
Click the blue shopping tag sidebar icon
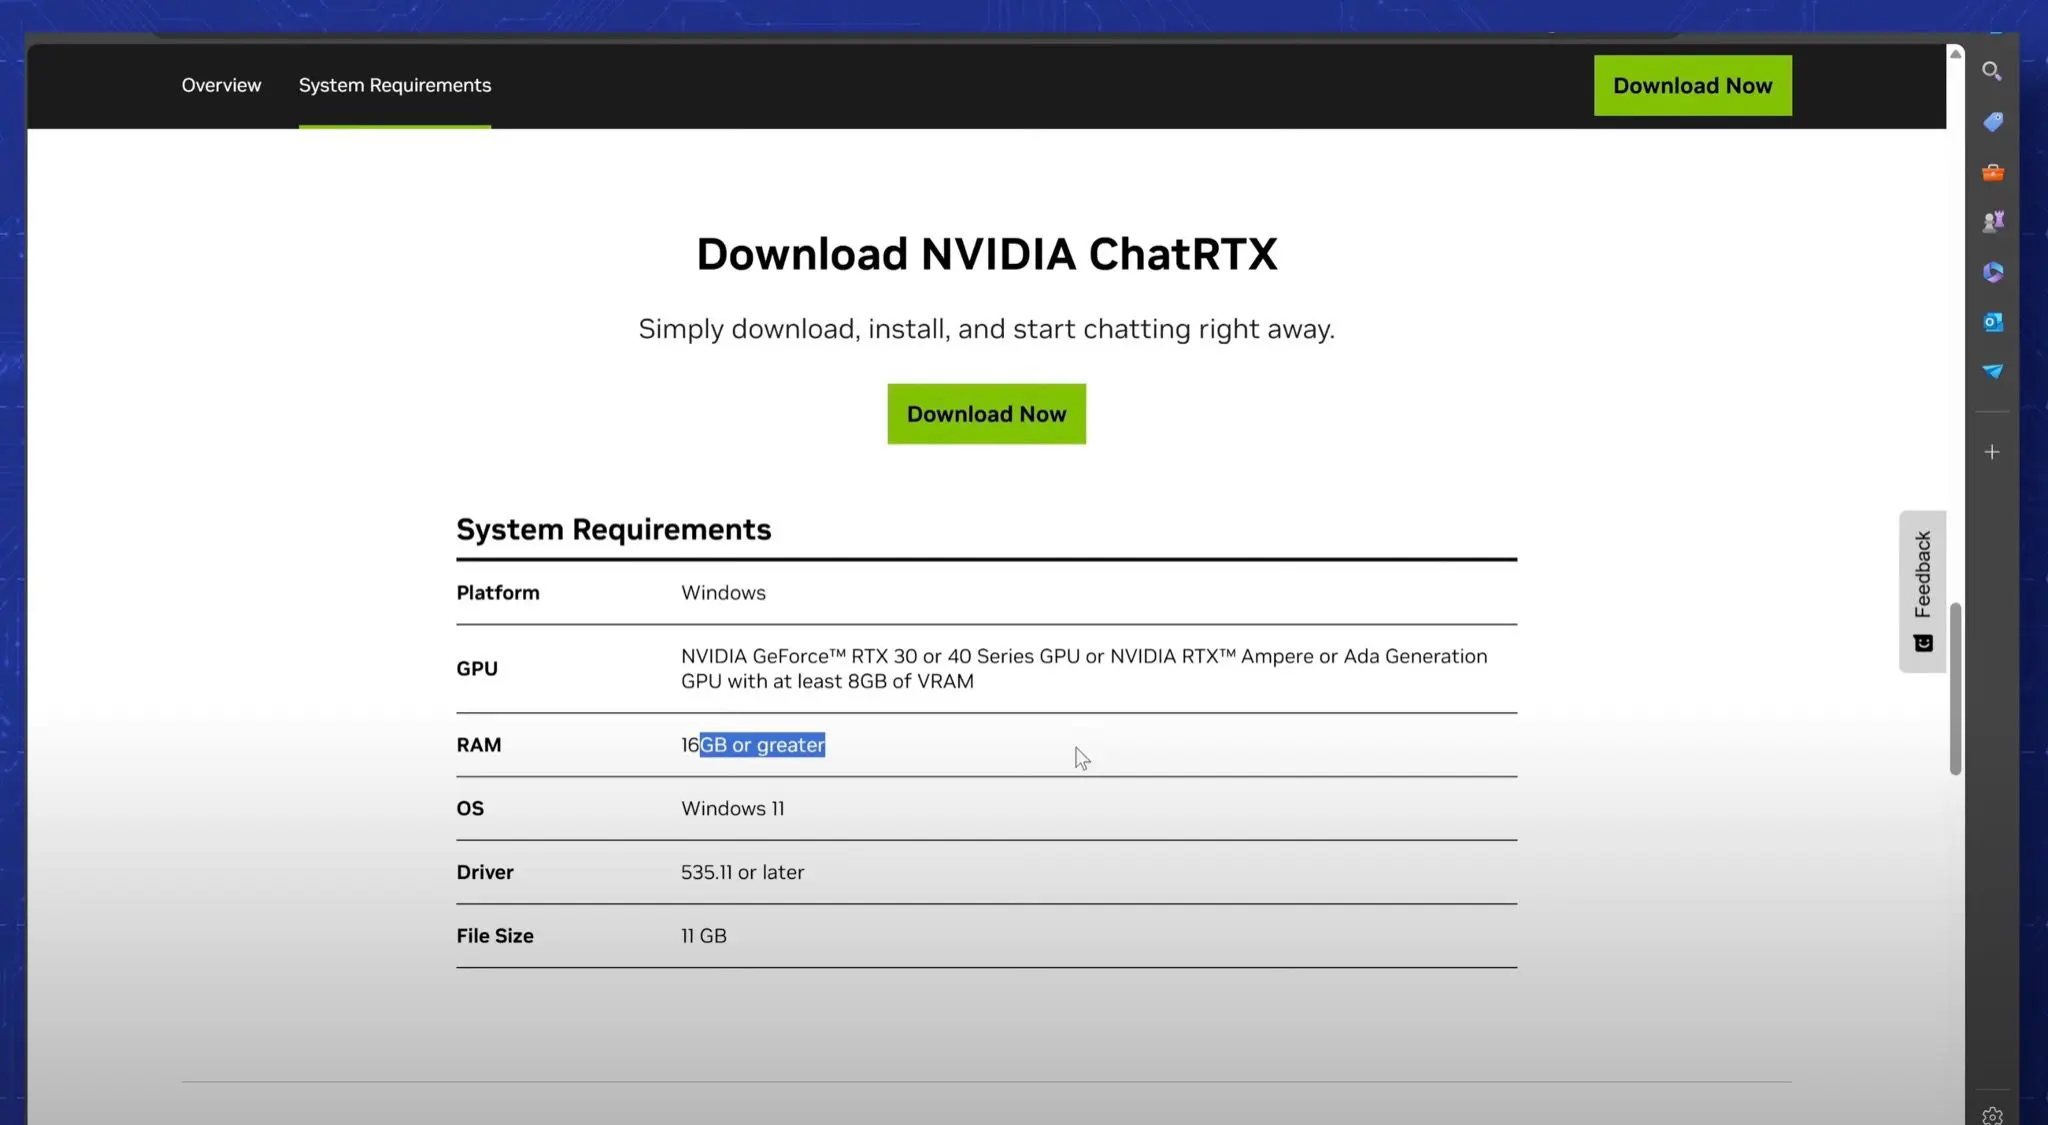pyautogui.click(x=1992, y=122)
